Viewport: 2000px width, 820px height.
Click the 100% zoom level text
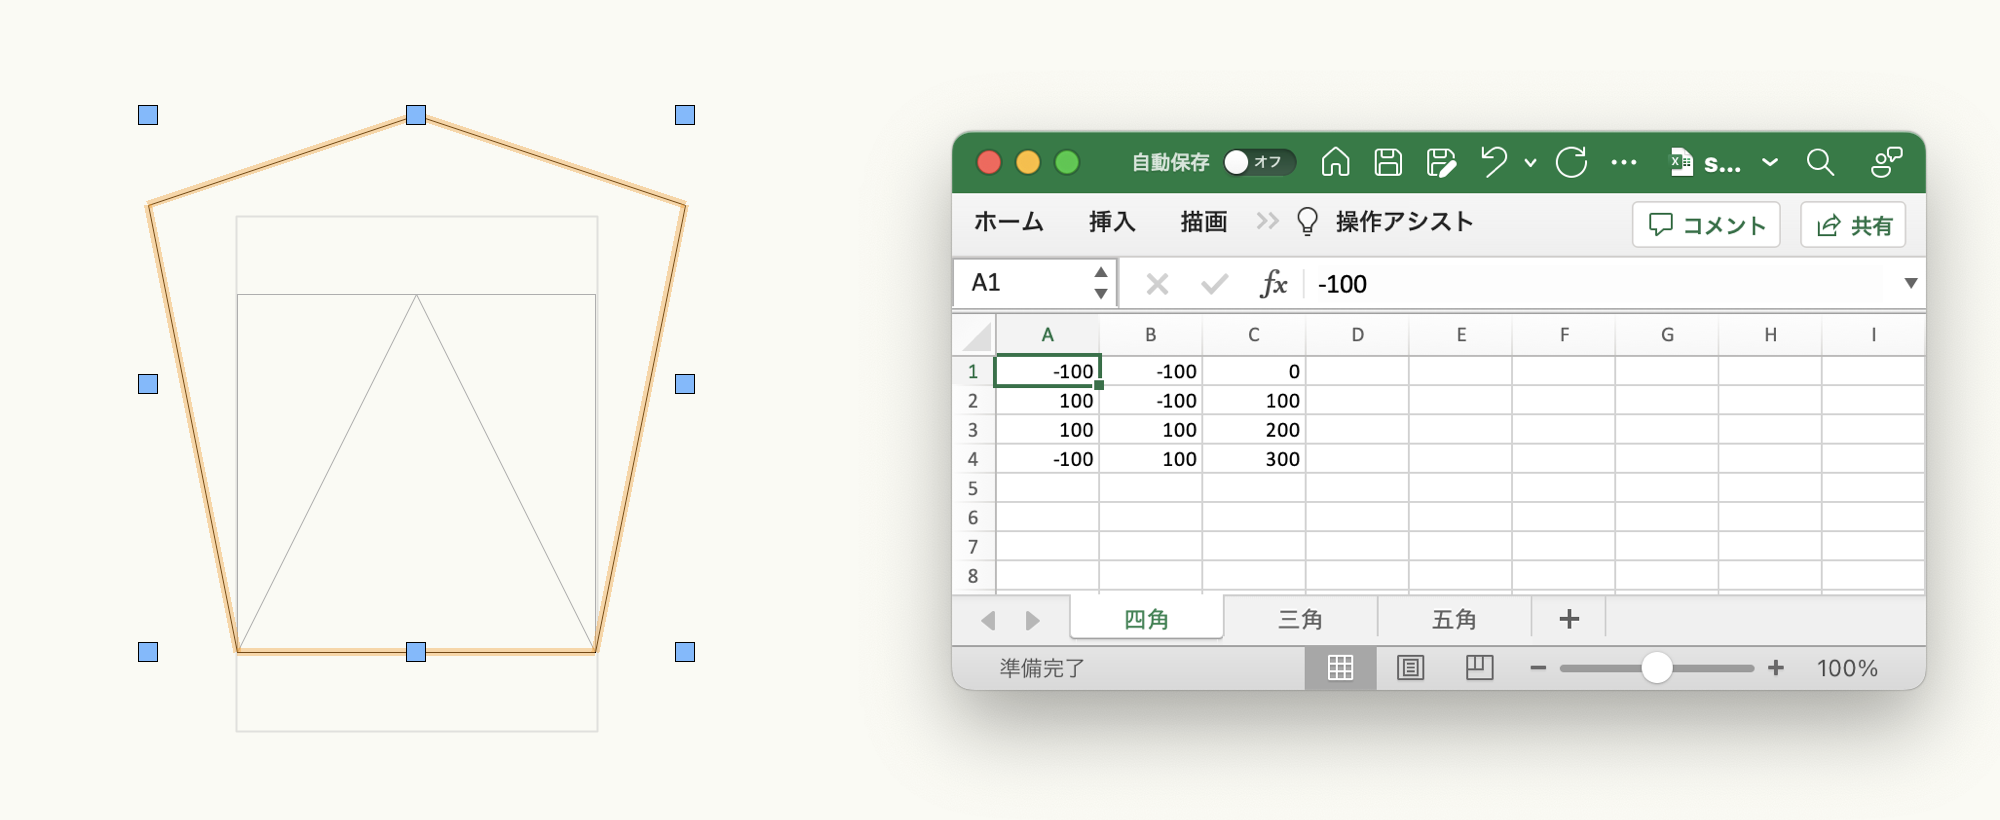coord(1847,668)
